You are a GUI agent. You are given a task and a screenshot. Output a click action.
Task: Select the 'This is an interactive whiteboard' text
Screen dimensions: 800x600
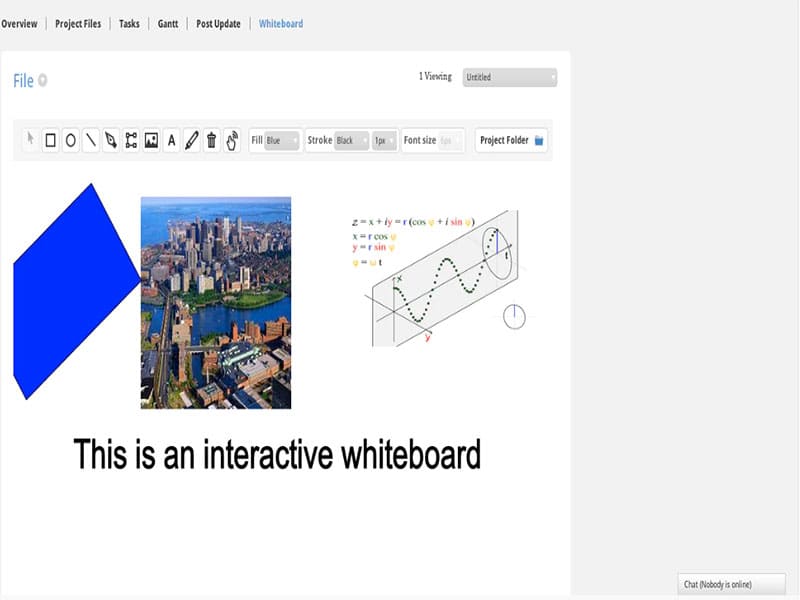[x=277, y=454]
